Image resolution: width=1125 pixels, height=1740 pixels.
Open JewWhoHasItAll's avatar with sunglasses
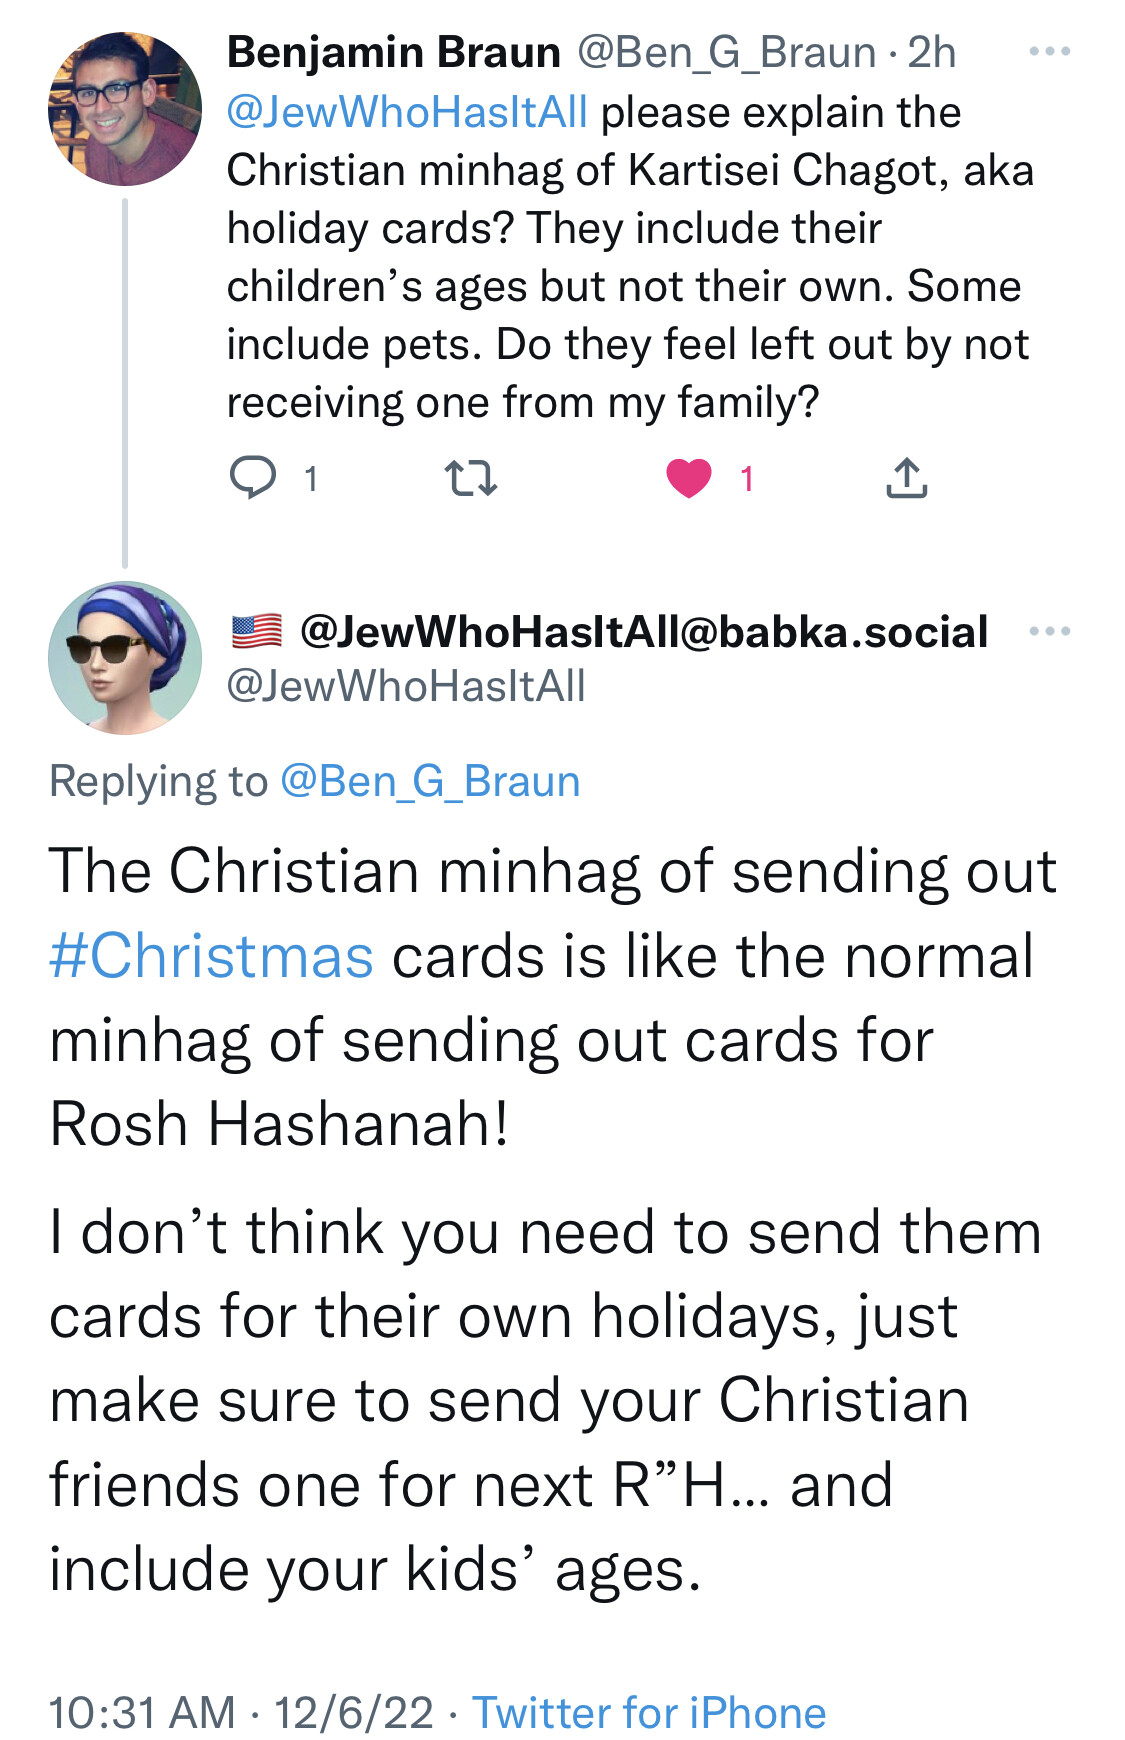(x=125, y=658)
